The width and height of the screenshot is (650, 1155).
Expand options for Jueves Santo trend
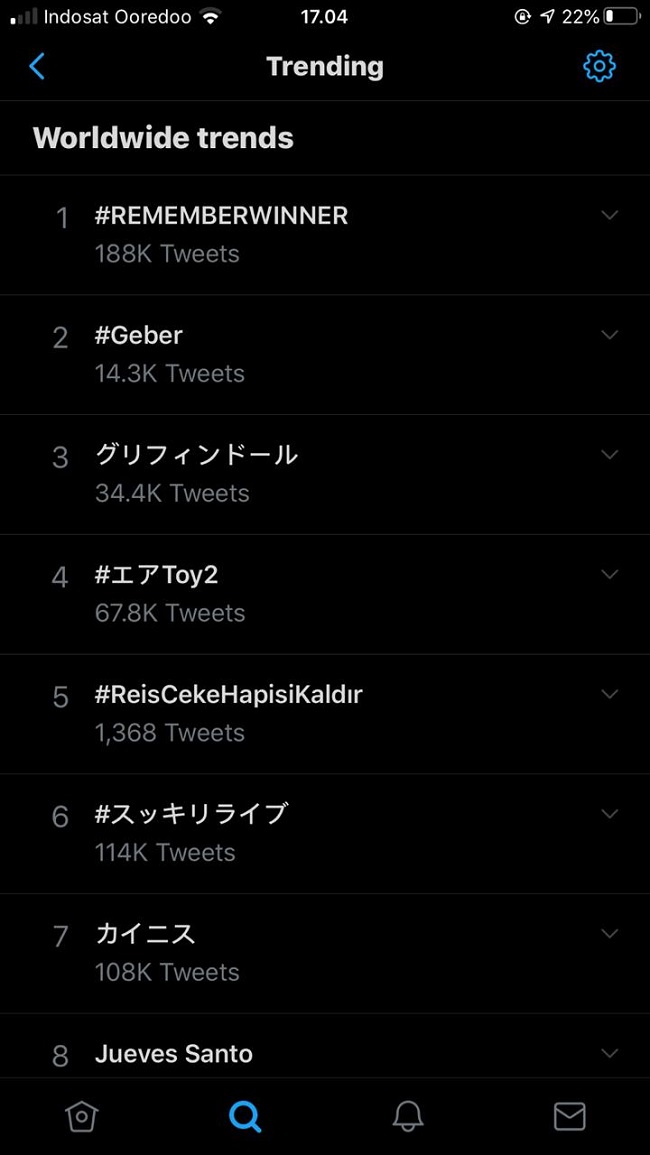tap(610, 1052)
